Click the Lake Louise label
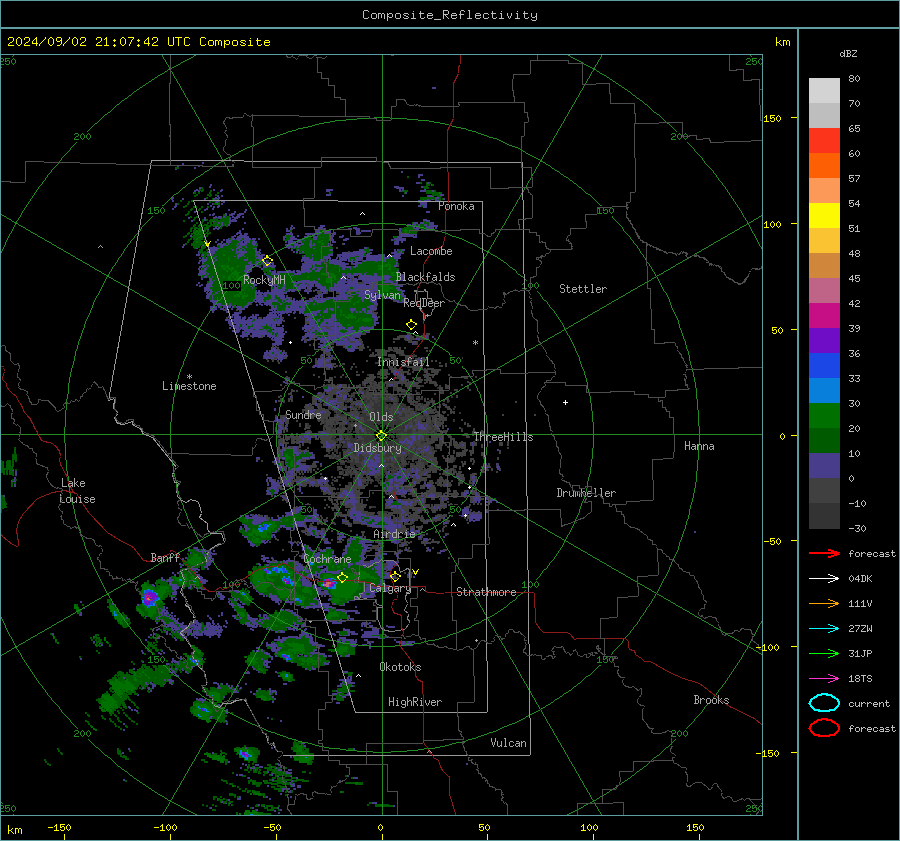900x841 pixels. click(x=77, y=491)
